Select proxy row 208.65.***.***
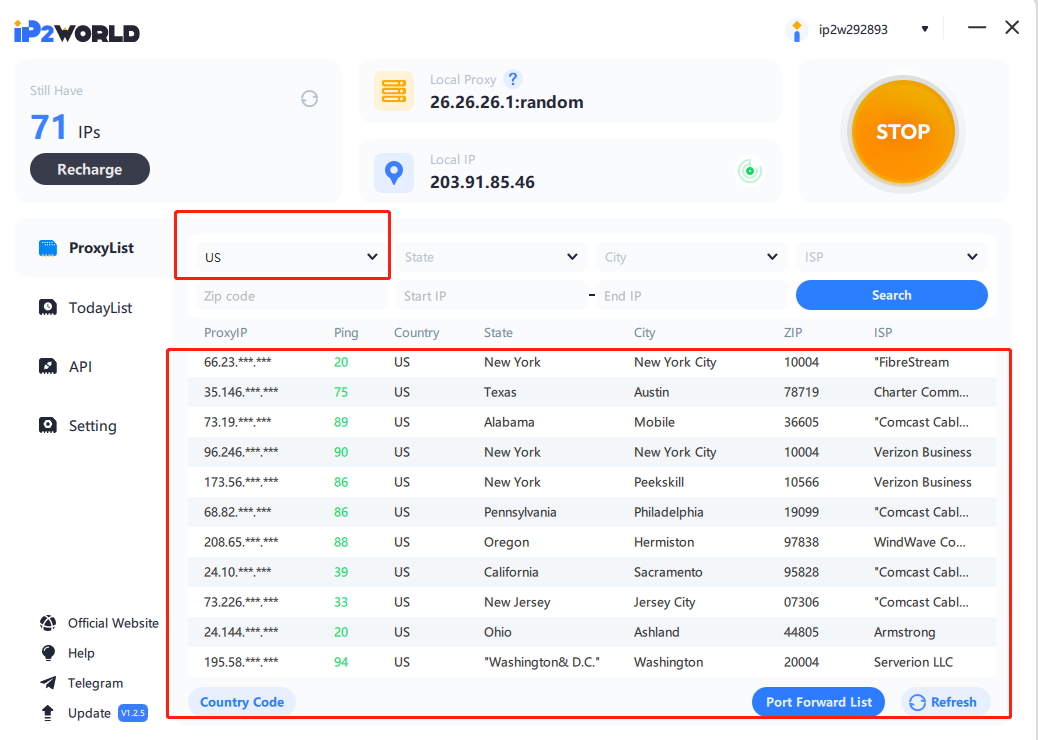The image size is (1038, 740). point(592,542)
